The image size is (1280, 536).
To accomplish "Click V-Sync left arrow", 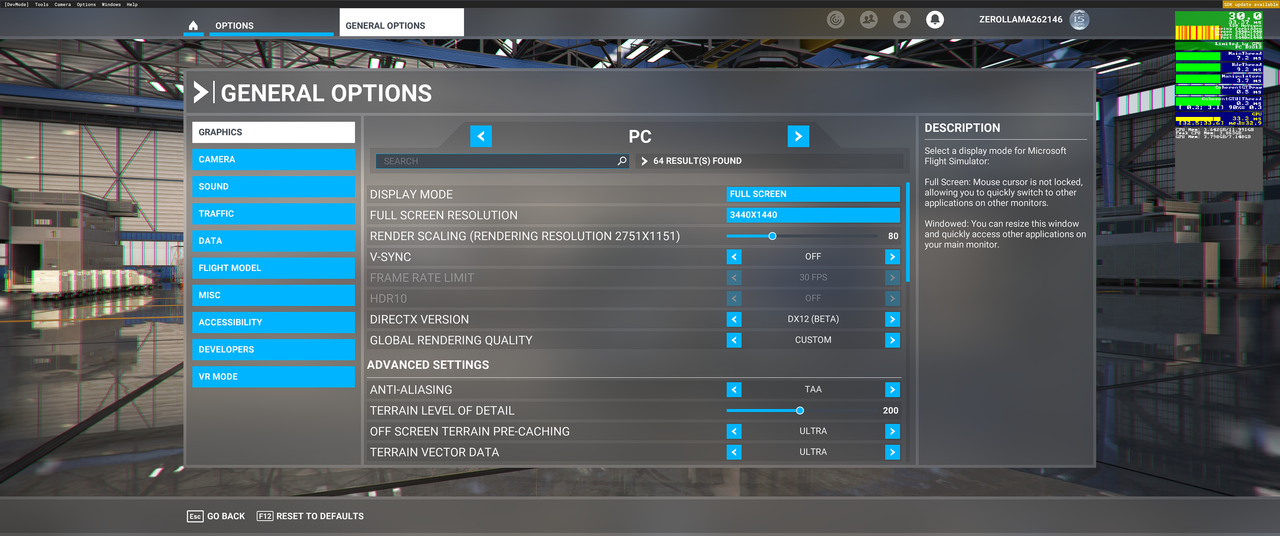I will (x=734, y=257).
